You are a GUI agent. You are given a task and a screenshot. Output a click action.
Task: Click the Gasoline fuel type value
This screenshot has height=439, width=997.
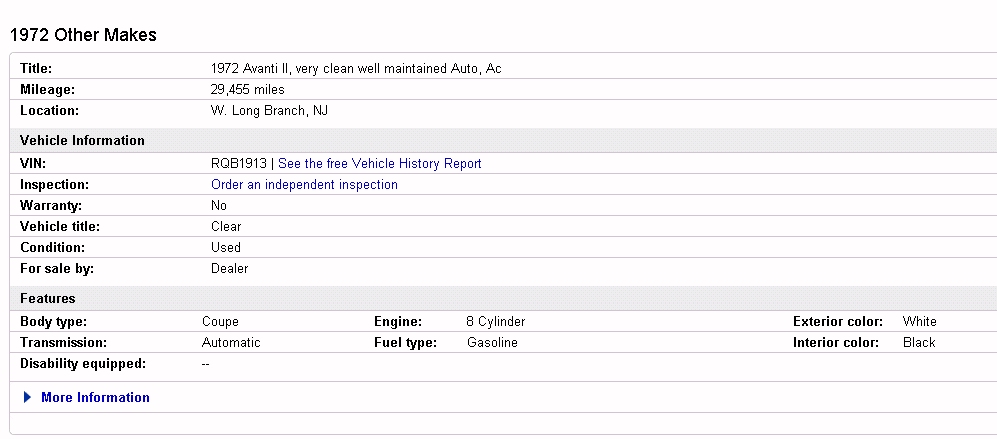[x=492, y=343]
